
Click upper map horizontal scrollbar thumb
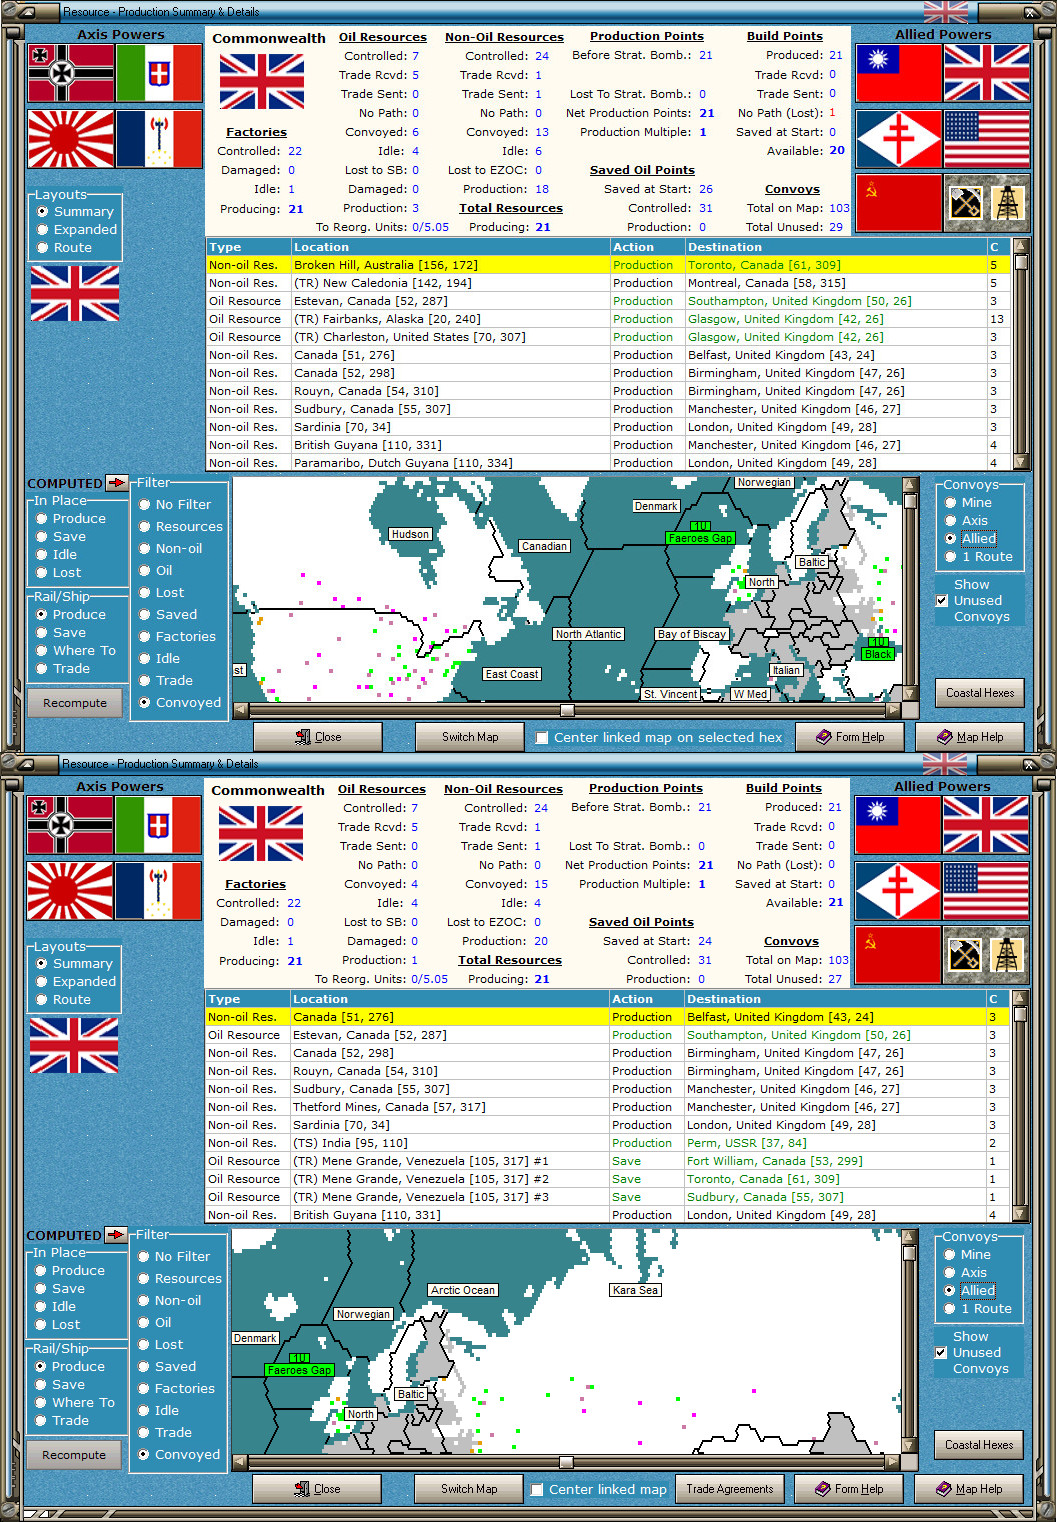[567, 710]
